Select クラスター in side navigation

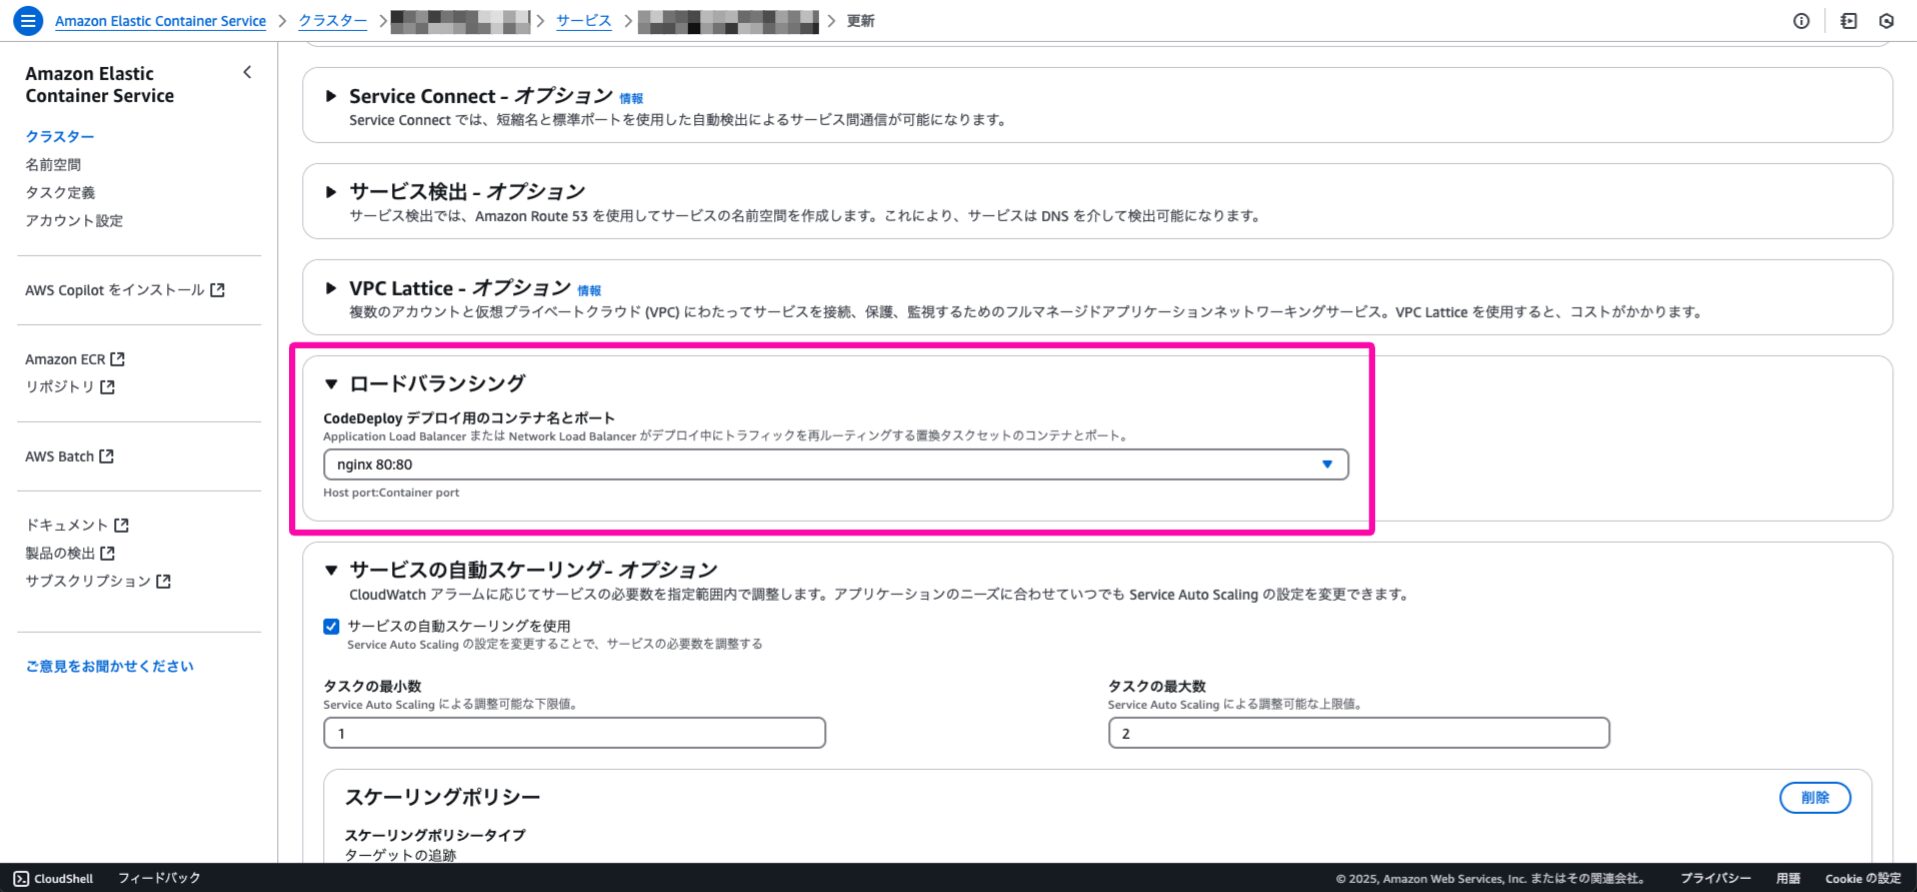pos(60,136)
